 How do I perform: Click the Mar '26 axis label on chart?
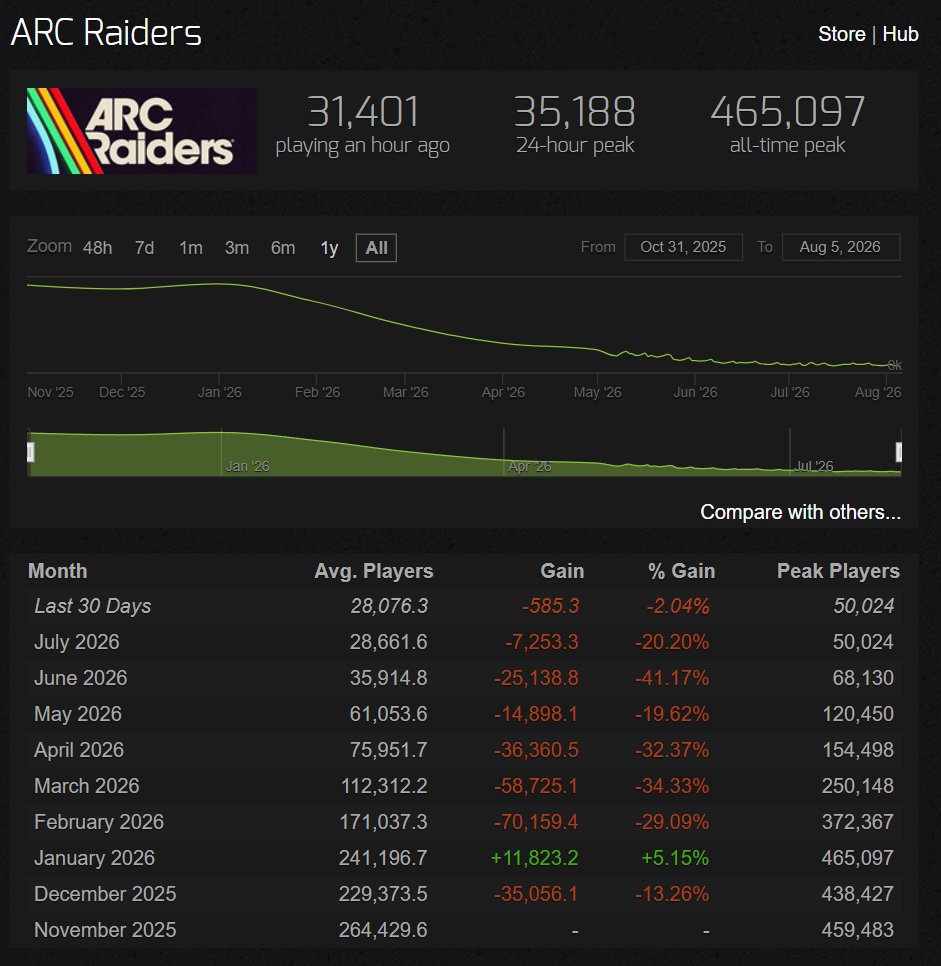point(405,392)
